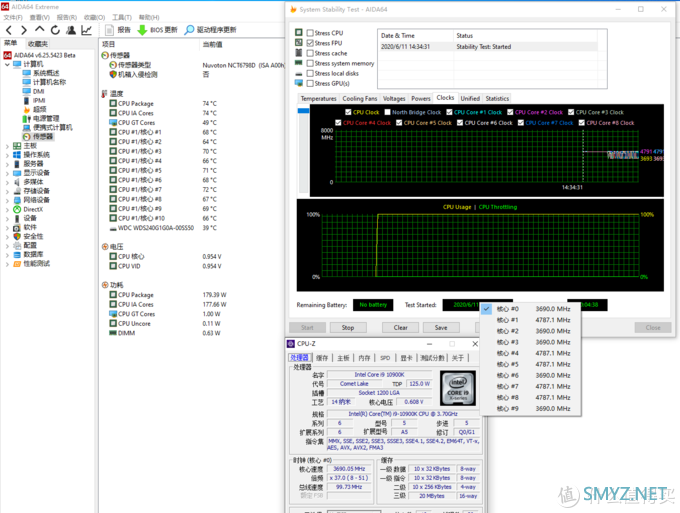680x513 pixels.
Task: Enable the Stress CPU checkbox
Action: 310,33
